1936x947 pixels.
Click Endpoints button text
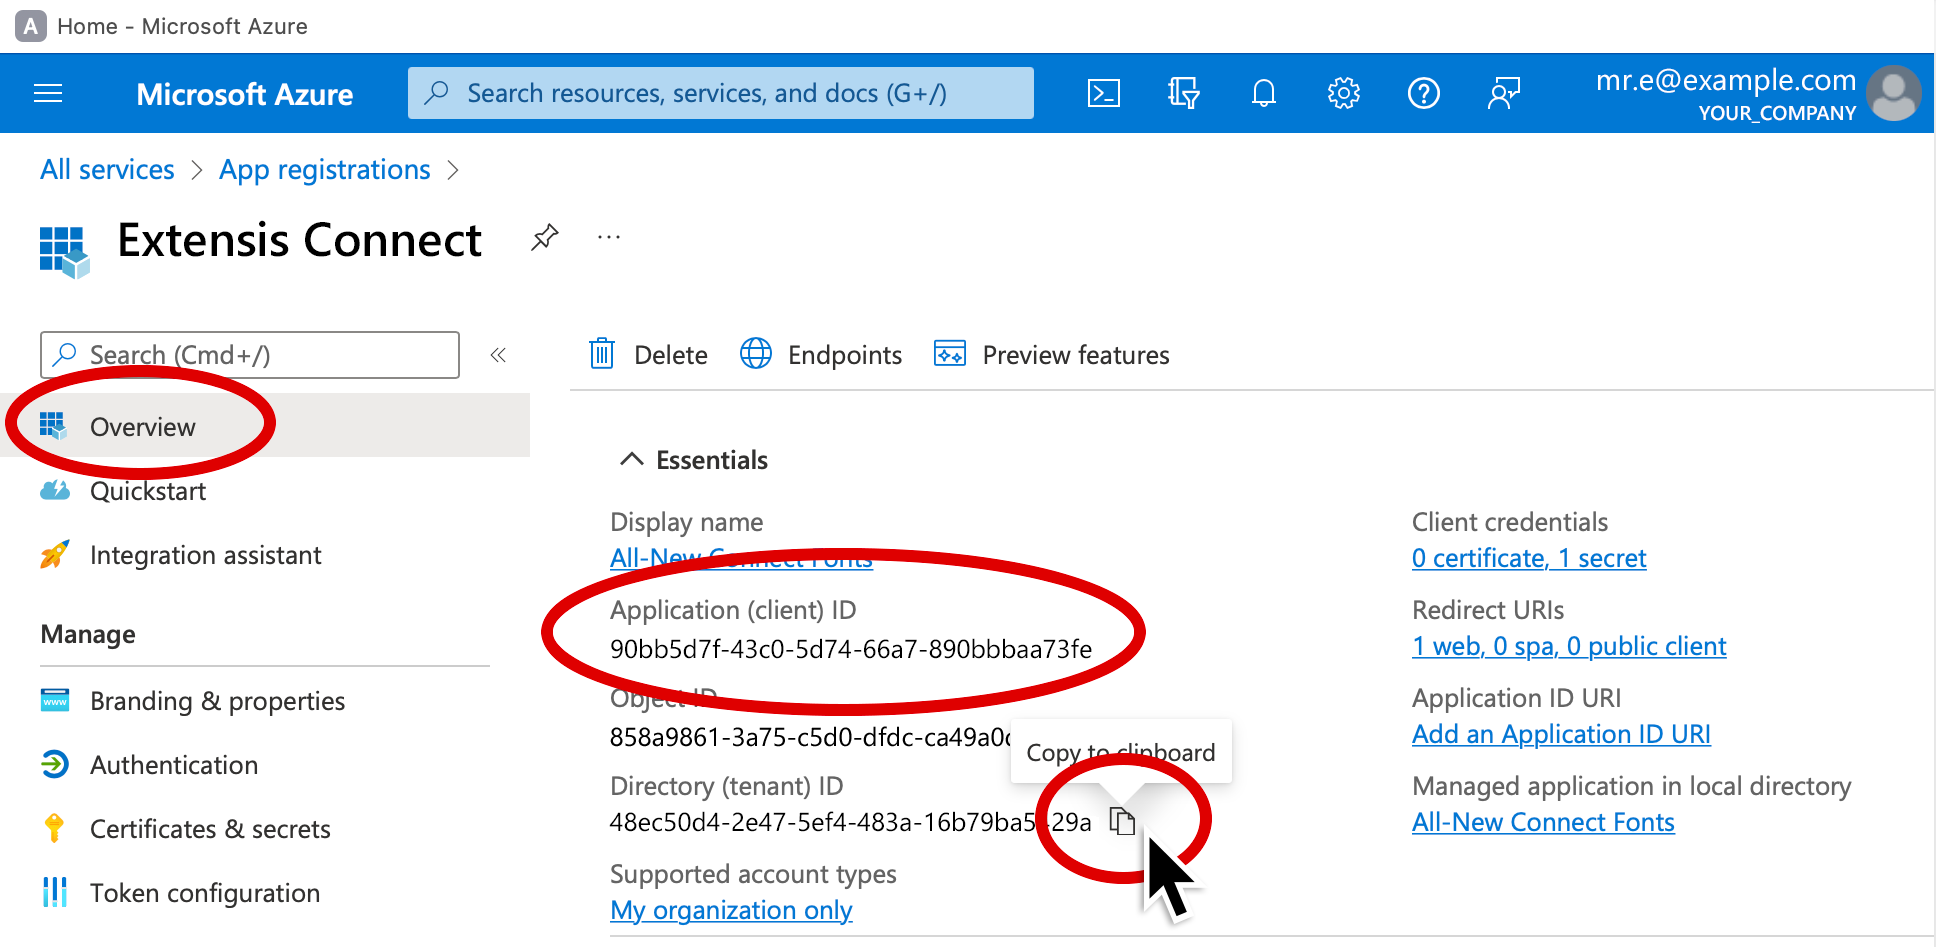click(x=845, y=355)
